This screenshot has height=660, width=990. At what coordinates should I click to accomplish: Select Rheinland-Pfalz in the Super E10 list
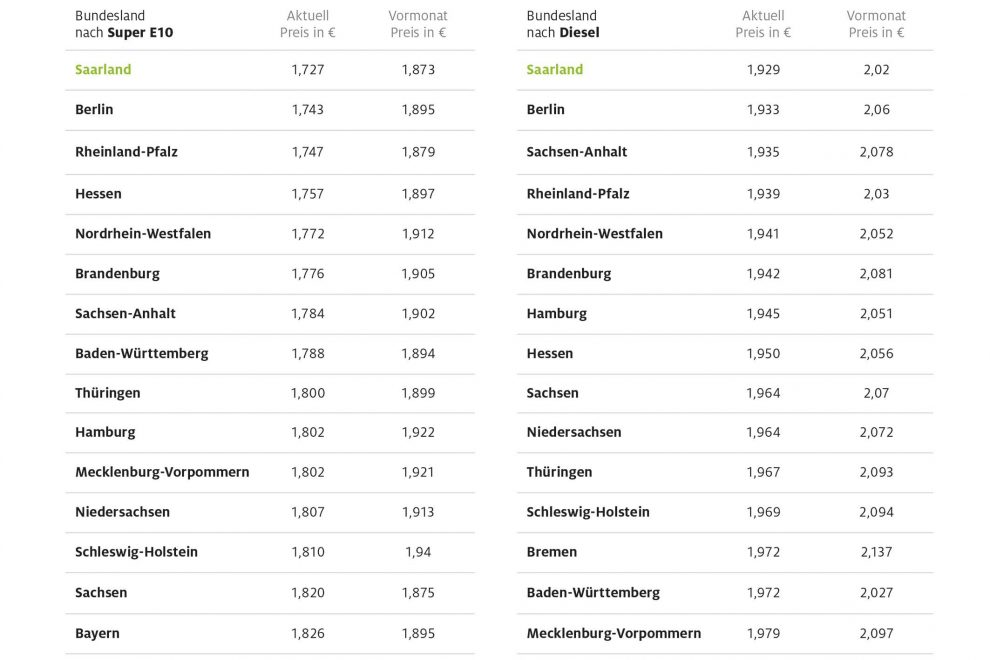click(x=126, y=152)
